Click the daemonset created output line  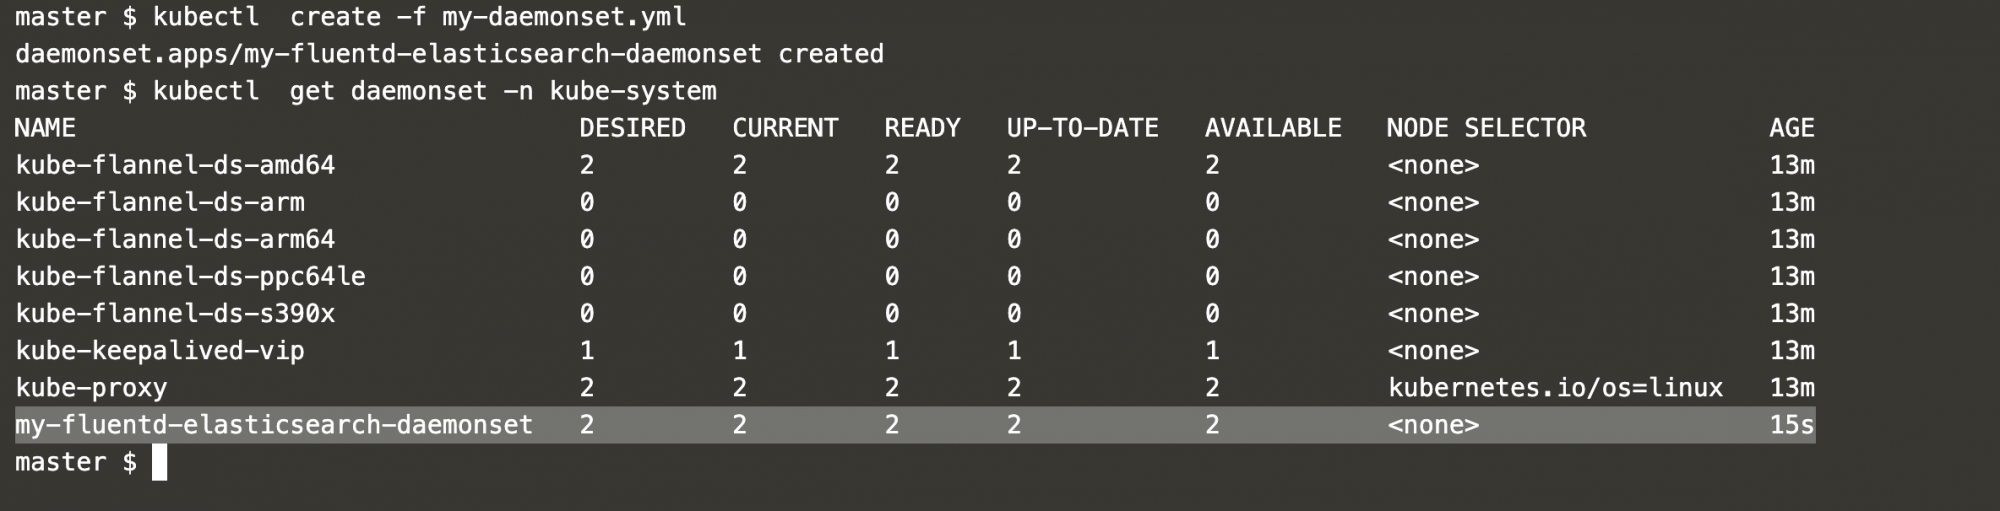click(x=450, y=54)
